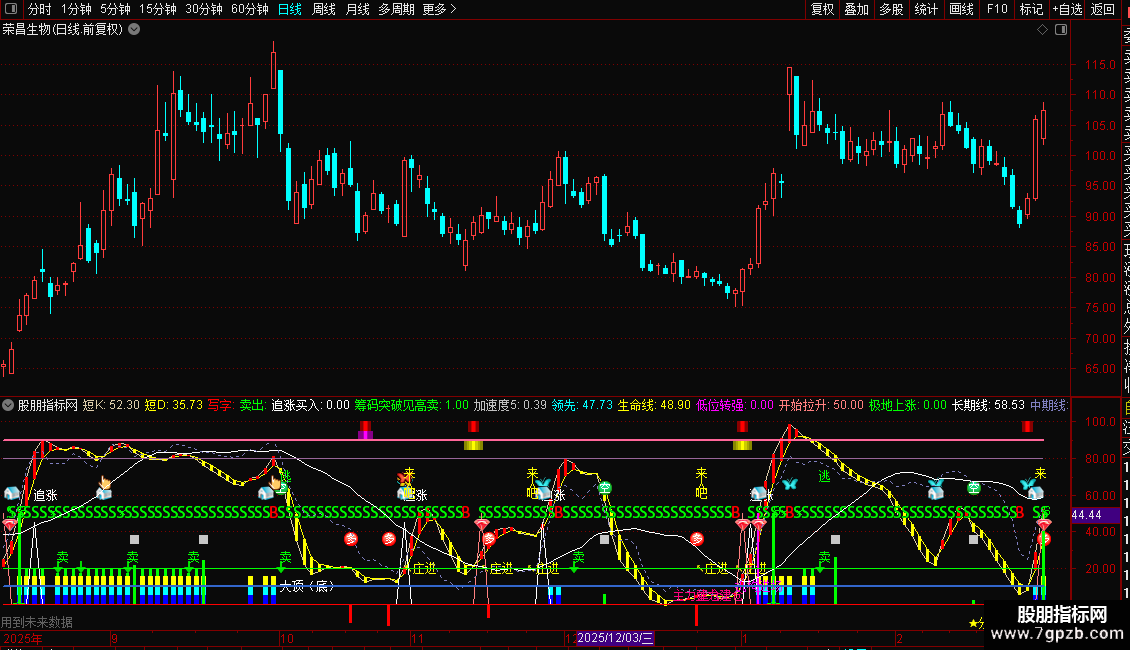Click month 10 on the timeline
The width and height of the screenshot is (1130, 650).
coord(287,638)
